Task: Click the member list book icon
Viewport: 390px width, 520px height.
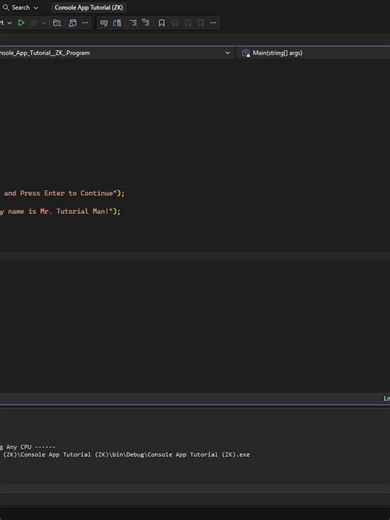Action: click(x=117, y=23)
